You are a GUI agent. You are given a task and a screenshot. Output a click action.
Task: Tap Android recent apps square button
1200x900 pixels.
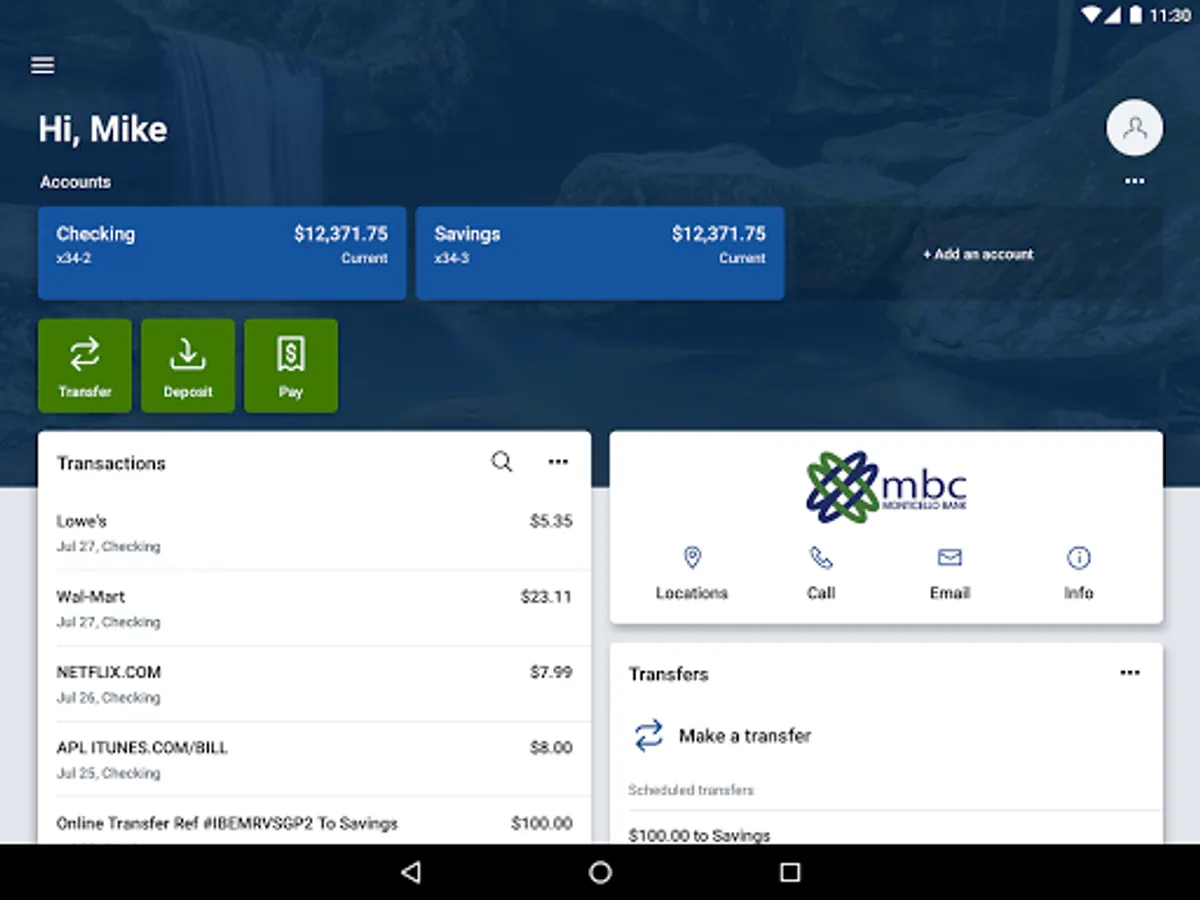(790, 872)
